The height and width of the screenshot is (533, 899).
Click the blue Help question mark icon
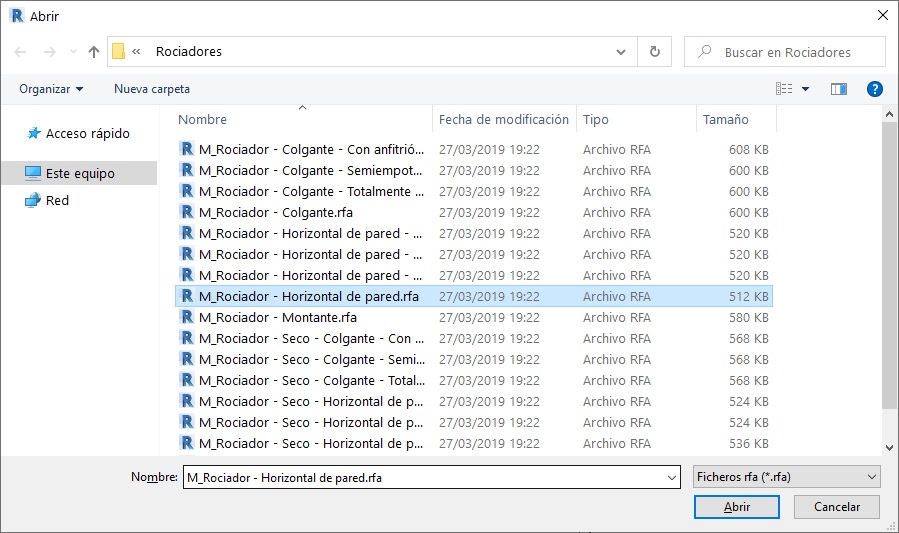(x=874, y=89)
